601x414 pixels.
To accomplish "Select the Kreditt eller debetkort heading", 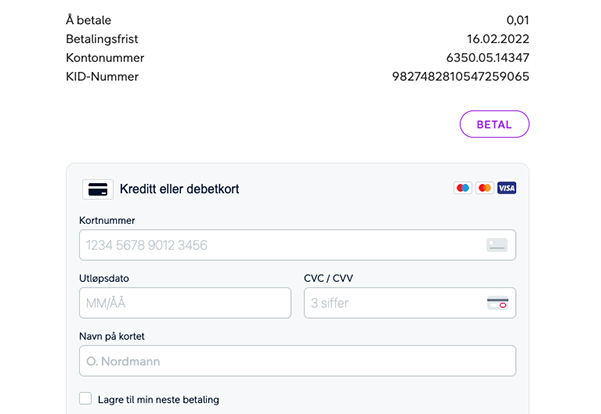I will 179,189.
